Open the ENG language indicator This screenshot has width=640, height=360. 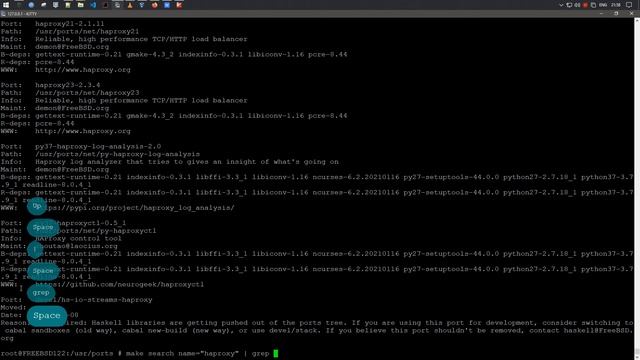coord(603,5)
